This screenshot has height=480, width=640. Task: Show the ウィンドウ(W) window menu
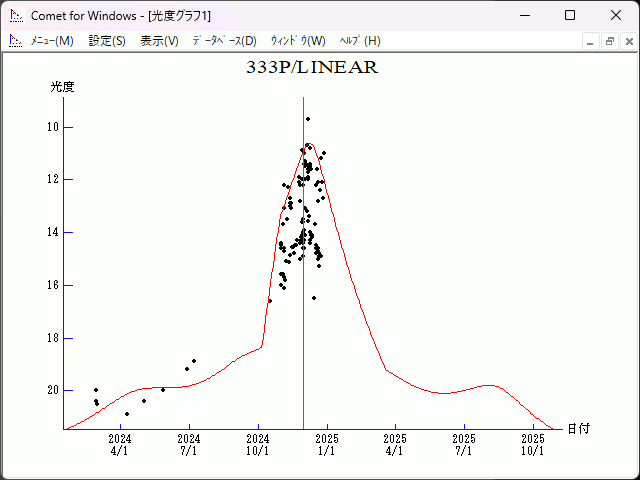pyautogui.click(x=298, y=41)
